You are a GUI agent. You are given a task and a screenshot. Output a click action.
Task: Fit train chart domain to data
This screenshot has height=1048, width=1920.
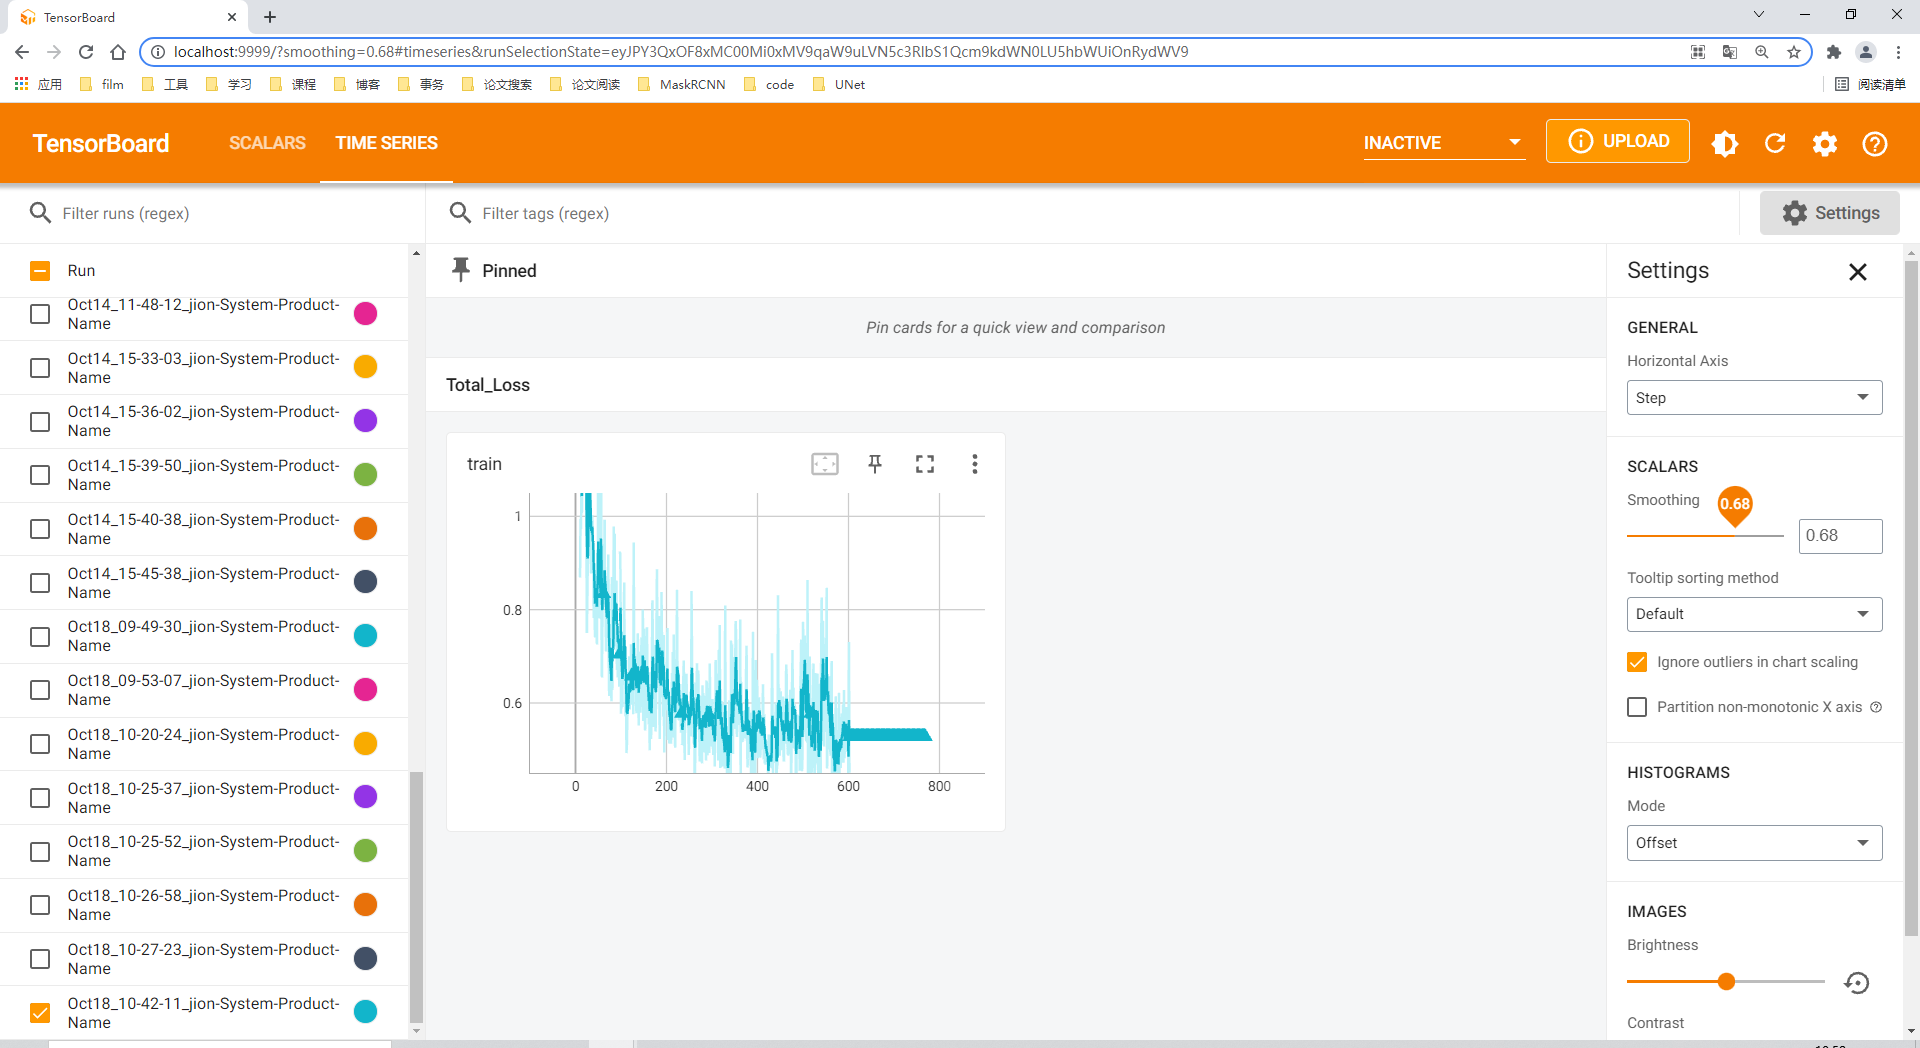pos(825,464)
